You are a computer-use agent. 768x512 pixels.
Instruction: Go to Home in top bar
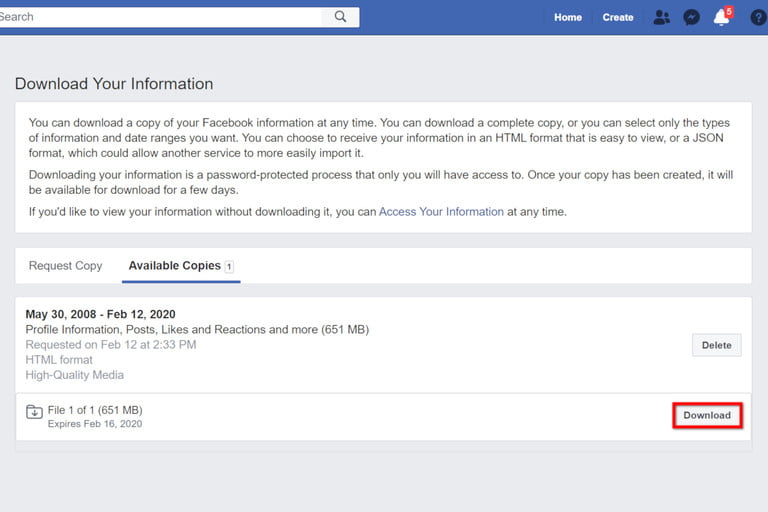568,17
